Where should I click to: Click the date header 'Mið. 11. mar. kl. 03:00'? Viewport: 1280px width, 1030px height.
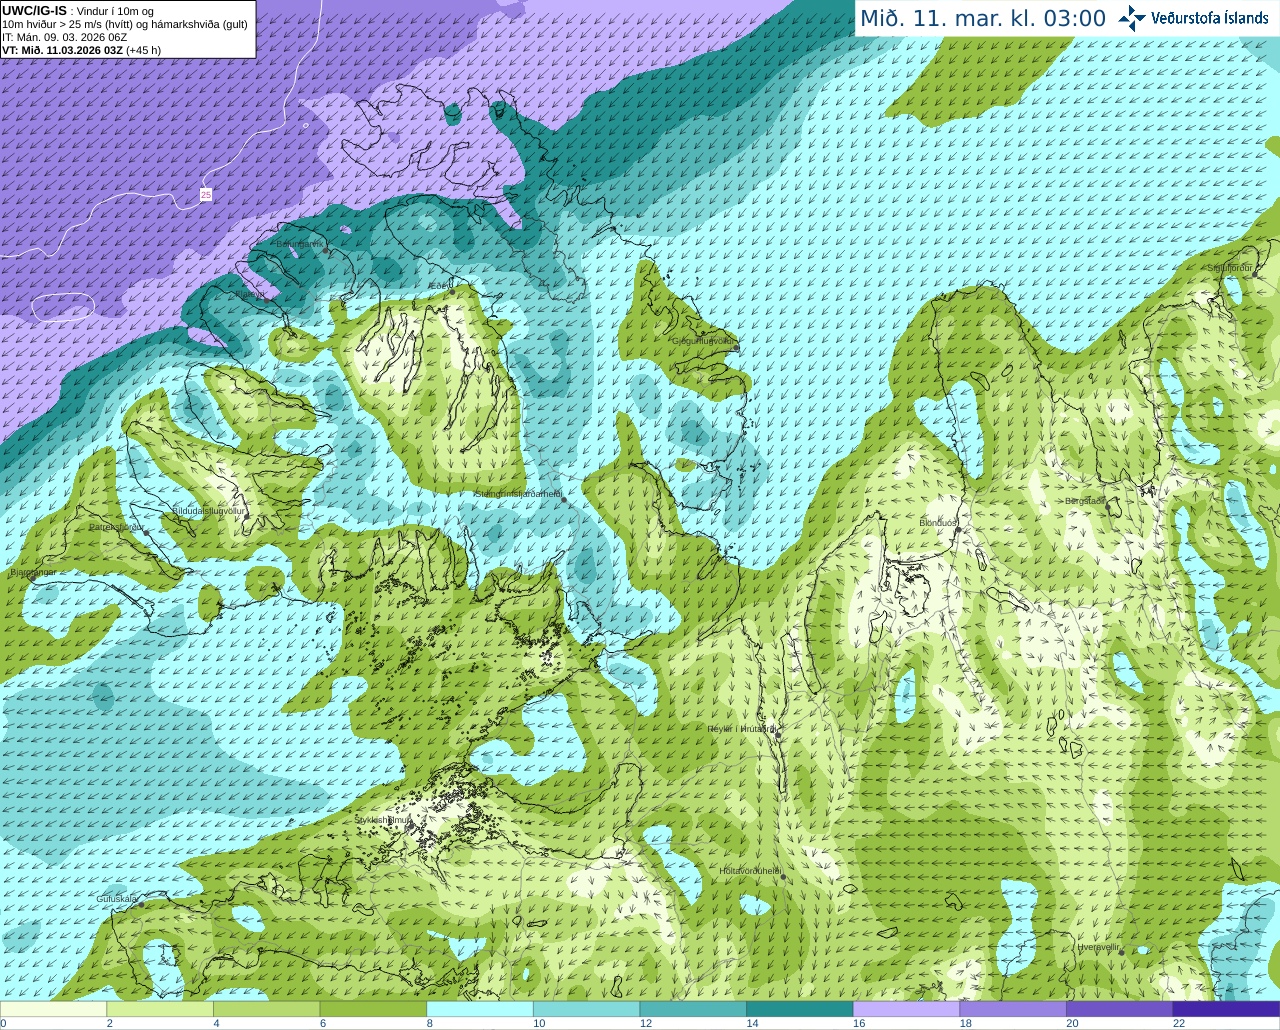983,19
